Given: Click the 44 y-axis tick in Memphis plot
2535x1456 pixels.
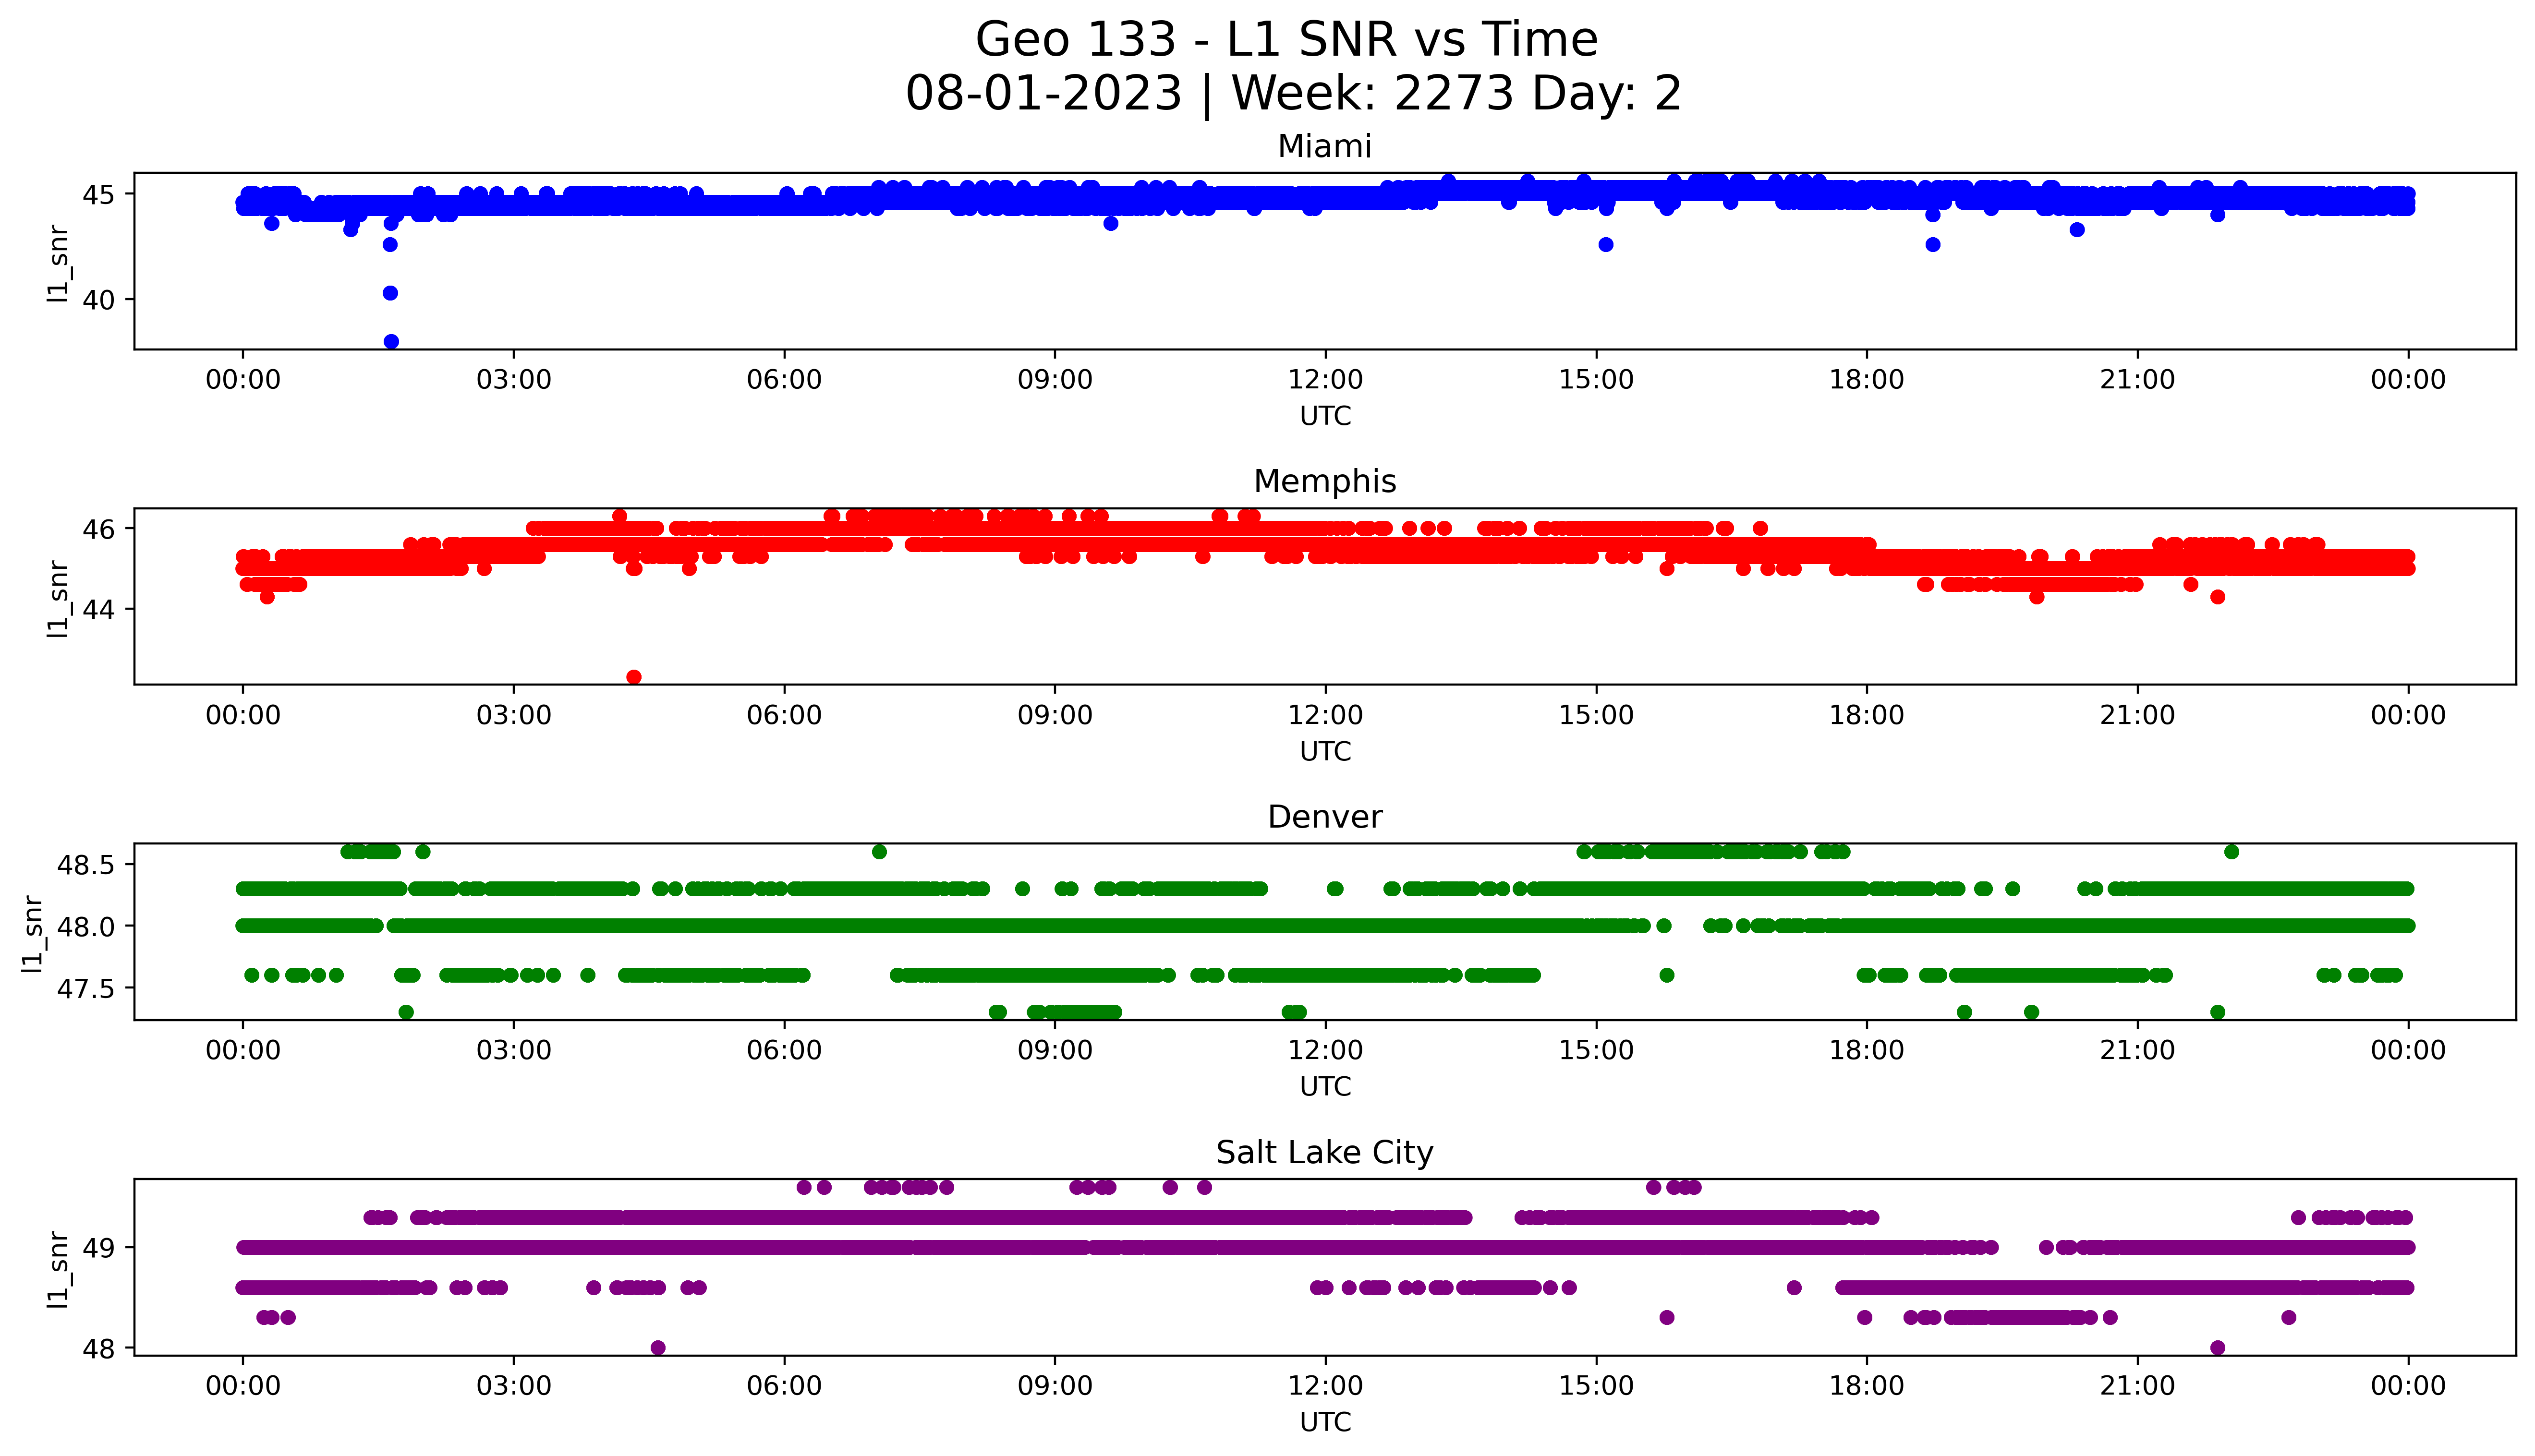Looking at the screenshot, I should point(99,609).
